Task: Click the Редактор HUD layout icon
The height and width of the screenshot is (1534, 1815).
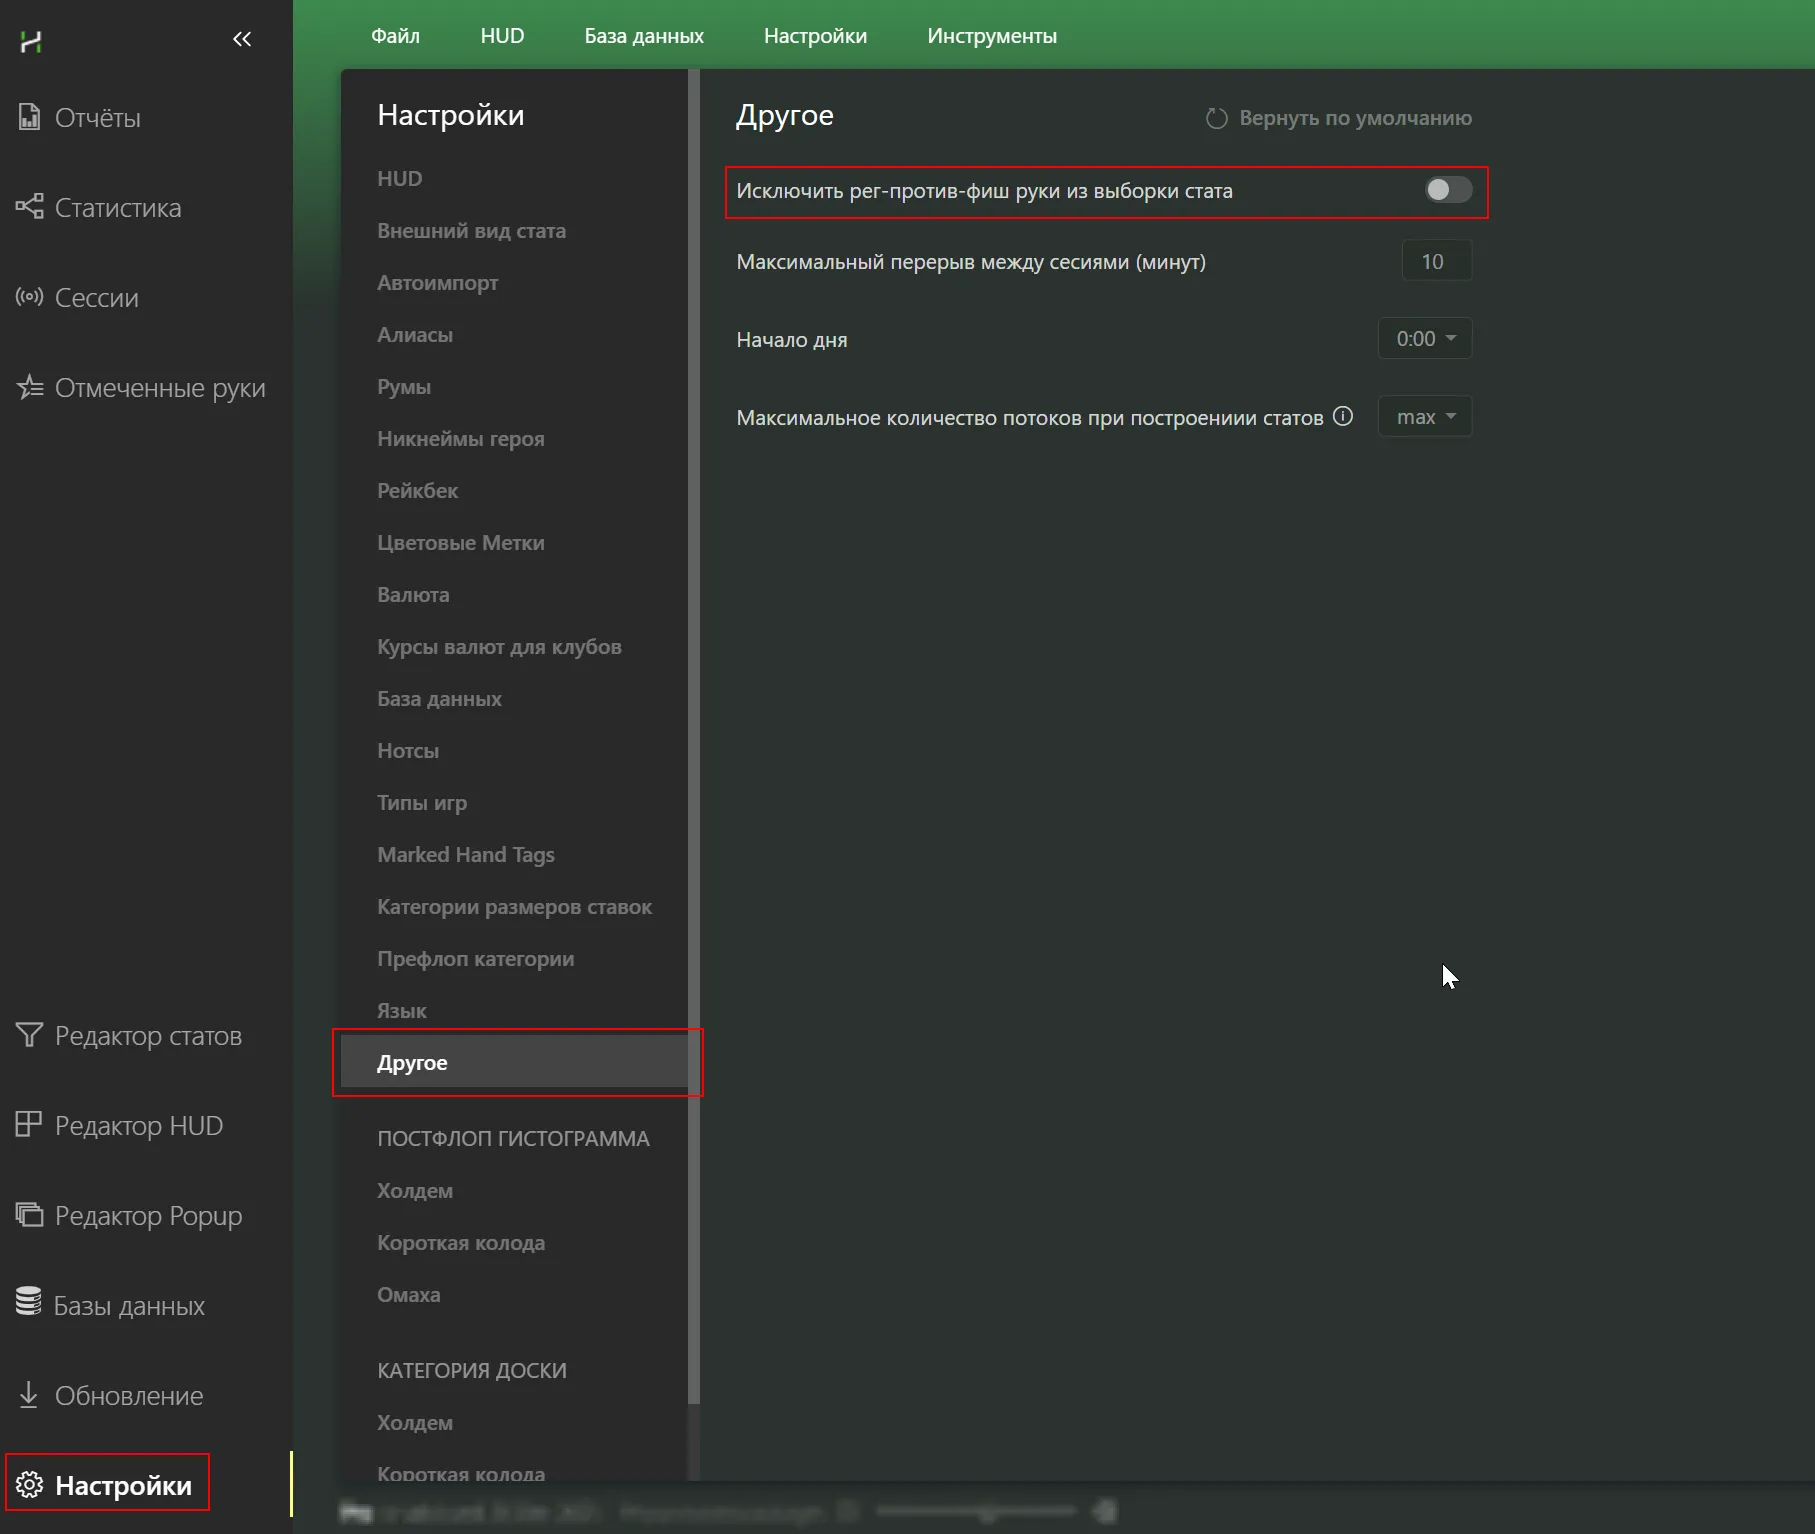Action: [29, 1125]
